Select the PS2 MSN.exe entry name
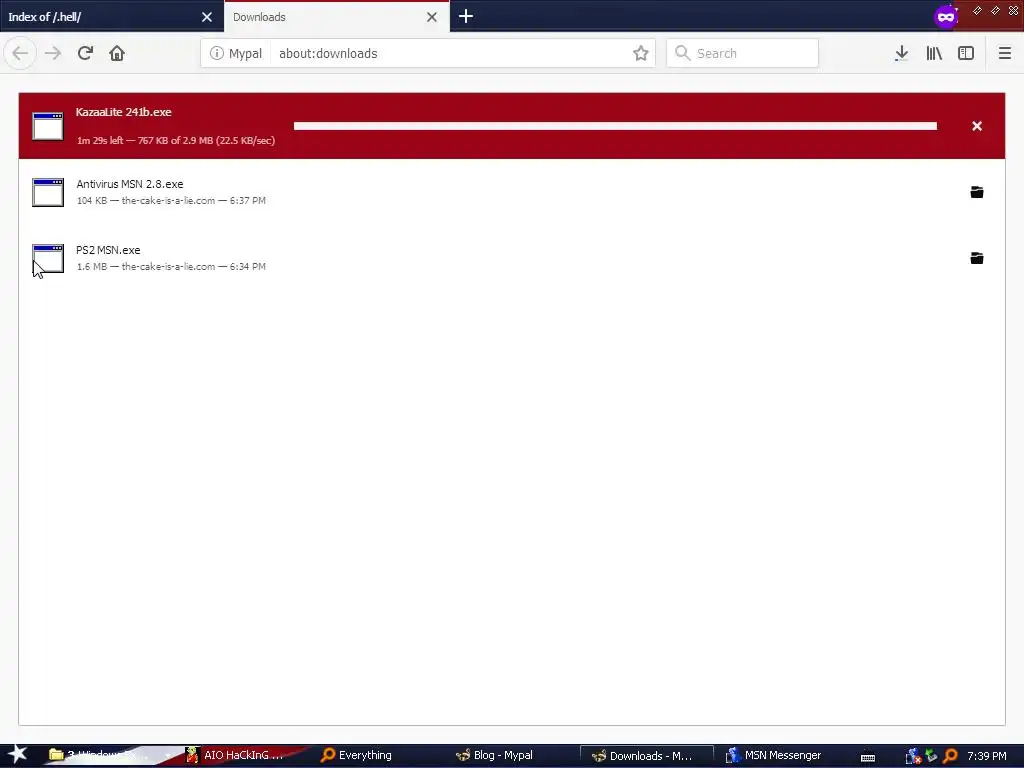Image resolution: width=1024 pixels, height=768 pixels. point(108,250)
